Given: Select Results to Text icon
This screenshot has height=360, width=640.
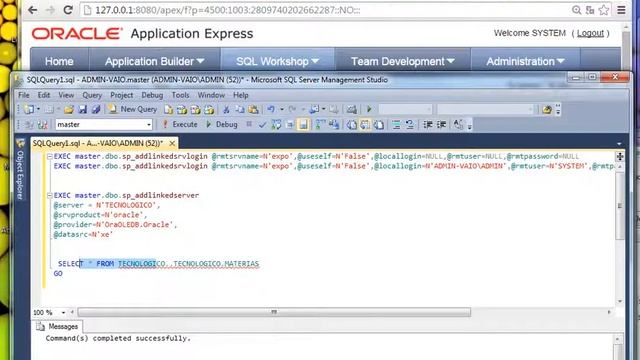Looking at the screenshot, I should pyautogui.click(x=352, y=125).
